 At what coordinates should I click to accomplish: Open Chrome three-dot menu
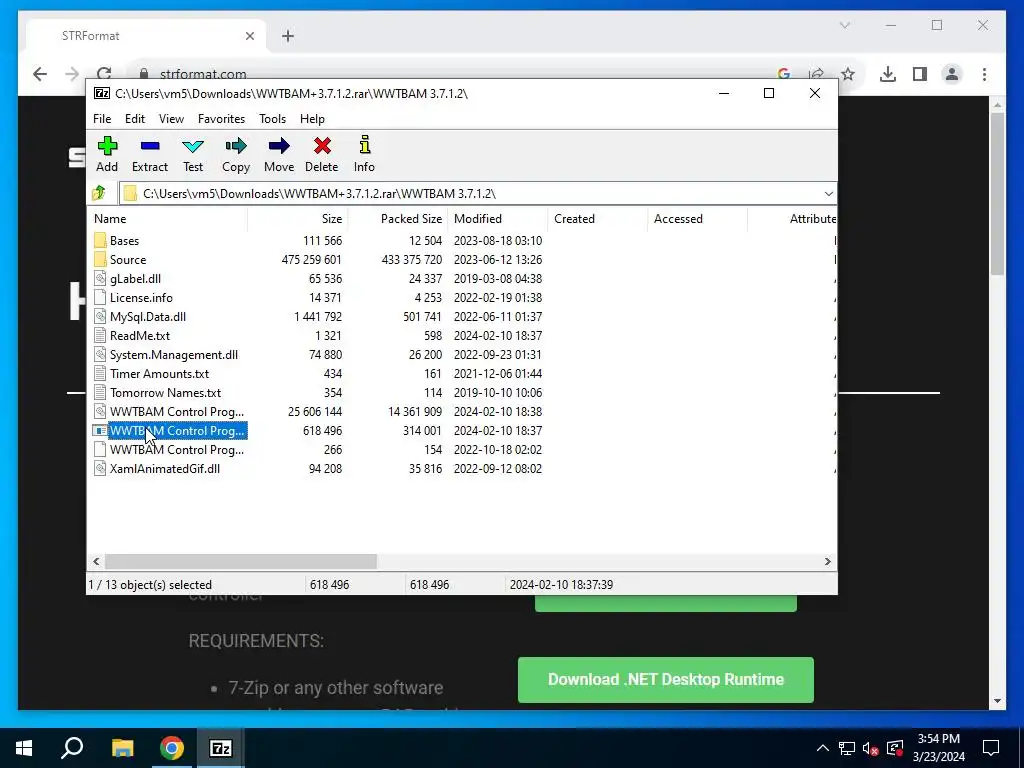point(984,74)
